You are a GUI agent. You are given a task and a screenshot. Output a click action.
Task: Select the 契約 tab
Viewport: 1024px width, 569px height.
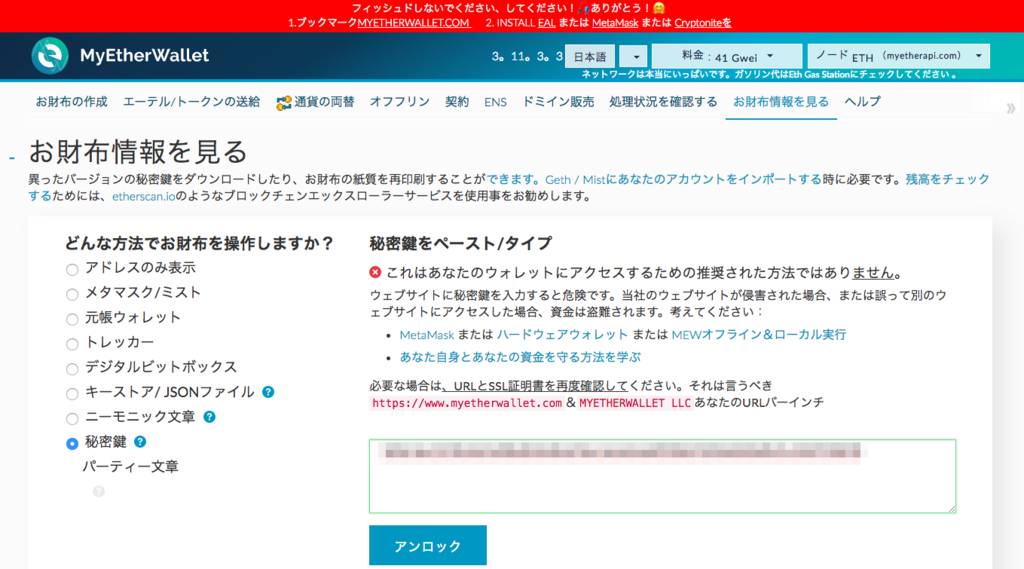pos(457,102)
